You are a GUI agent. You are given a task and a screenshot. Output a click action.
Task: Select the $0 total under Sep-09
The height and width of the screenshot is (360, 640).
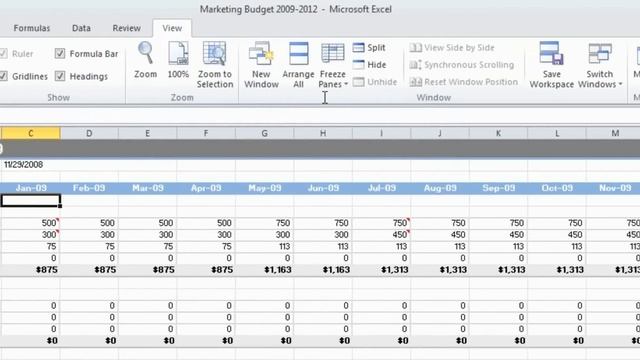(x=498, y=340)
